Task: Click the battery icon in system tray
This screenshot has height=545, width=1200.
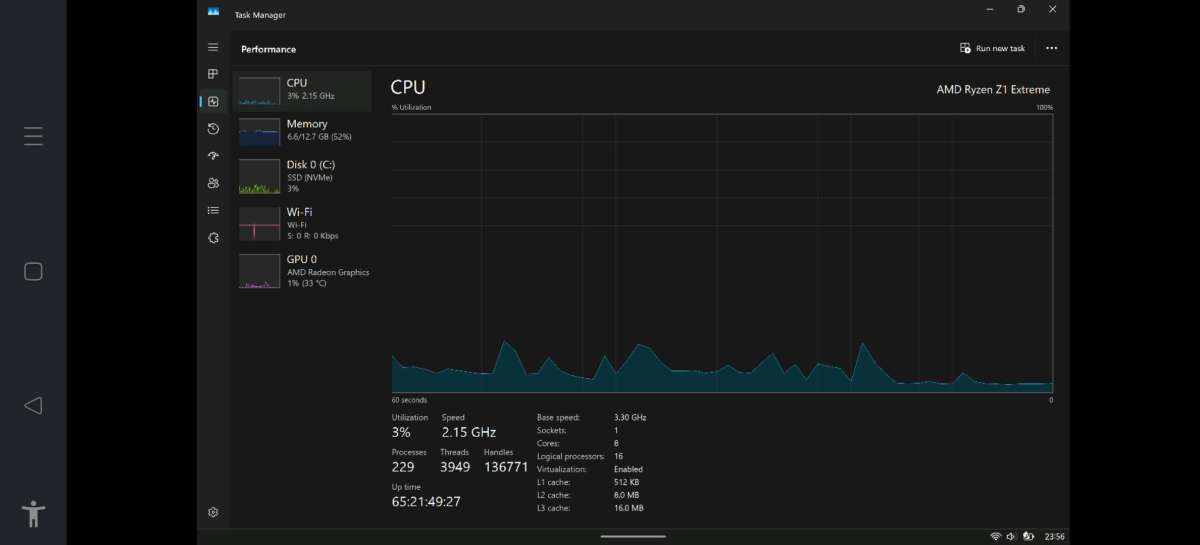Action: click(1027, 537)
